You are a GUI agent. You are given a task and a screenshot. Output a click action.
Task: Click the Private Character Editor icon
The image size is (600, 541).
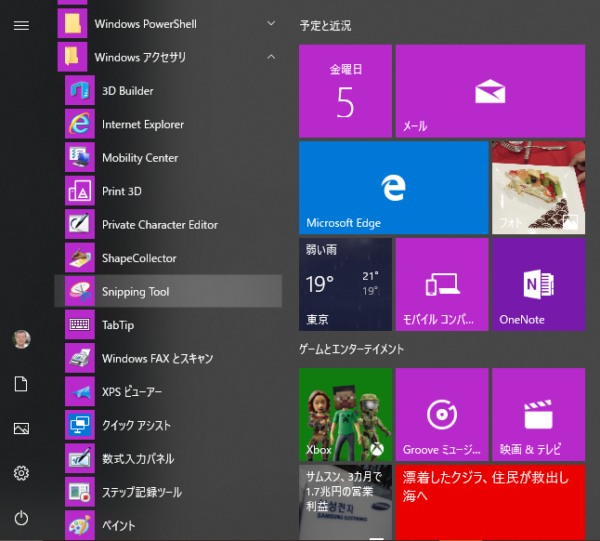pos(80,225)
